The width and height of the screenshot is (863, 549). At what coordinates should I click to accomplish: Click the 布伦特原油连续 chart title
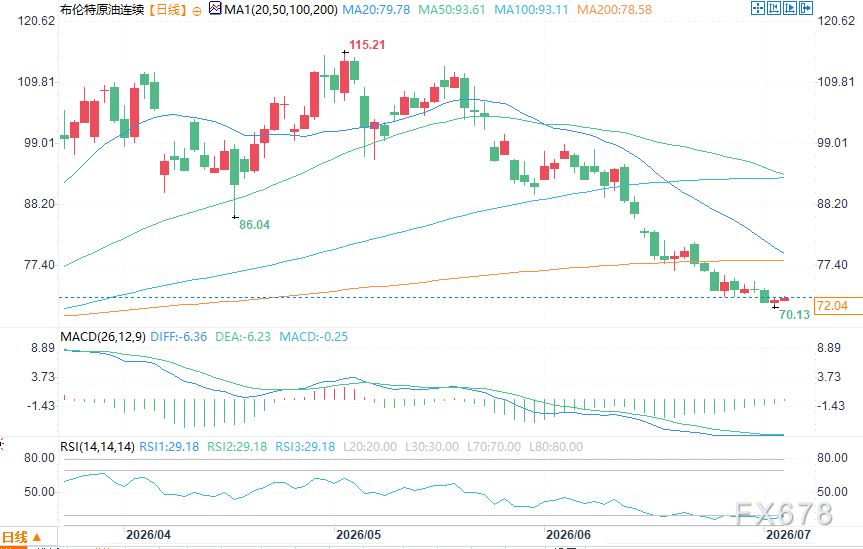tap(102, 9)
